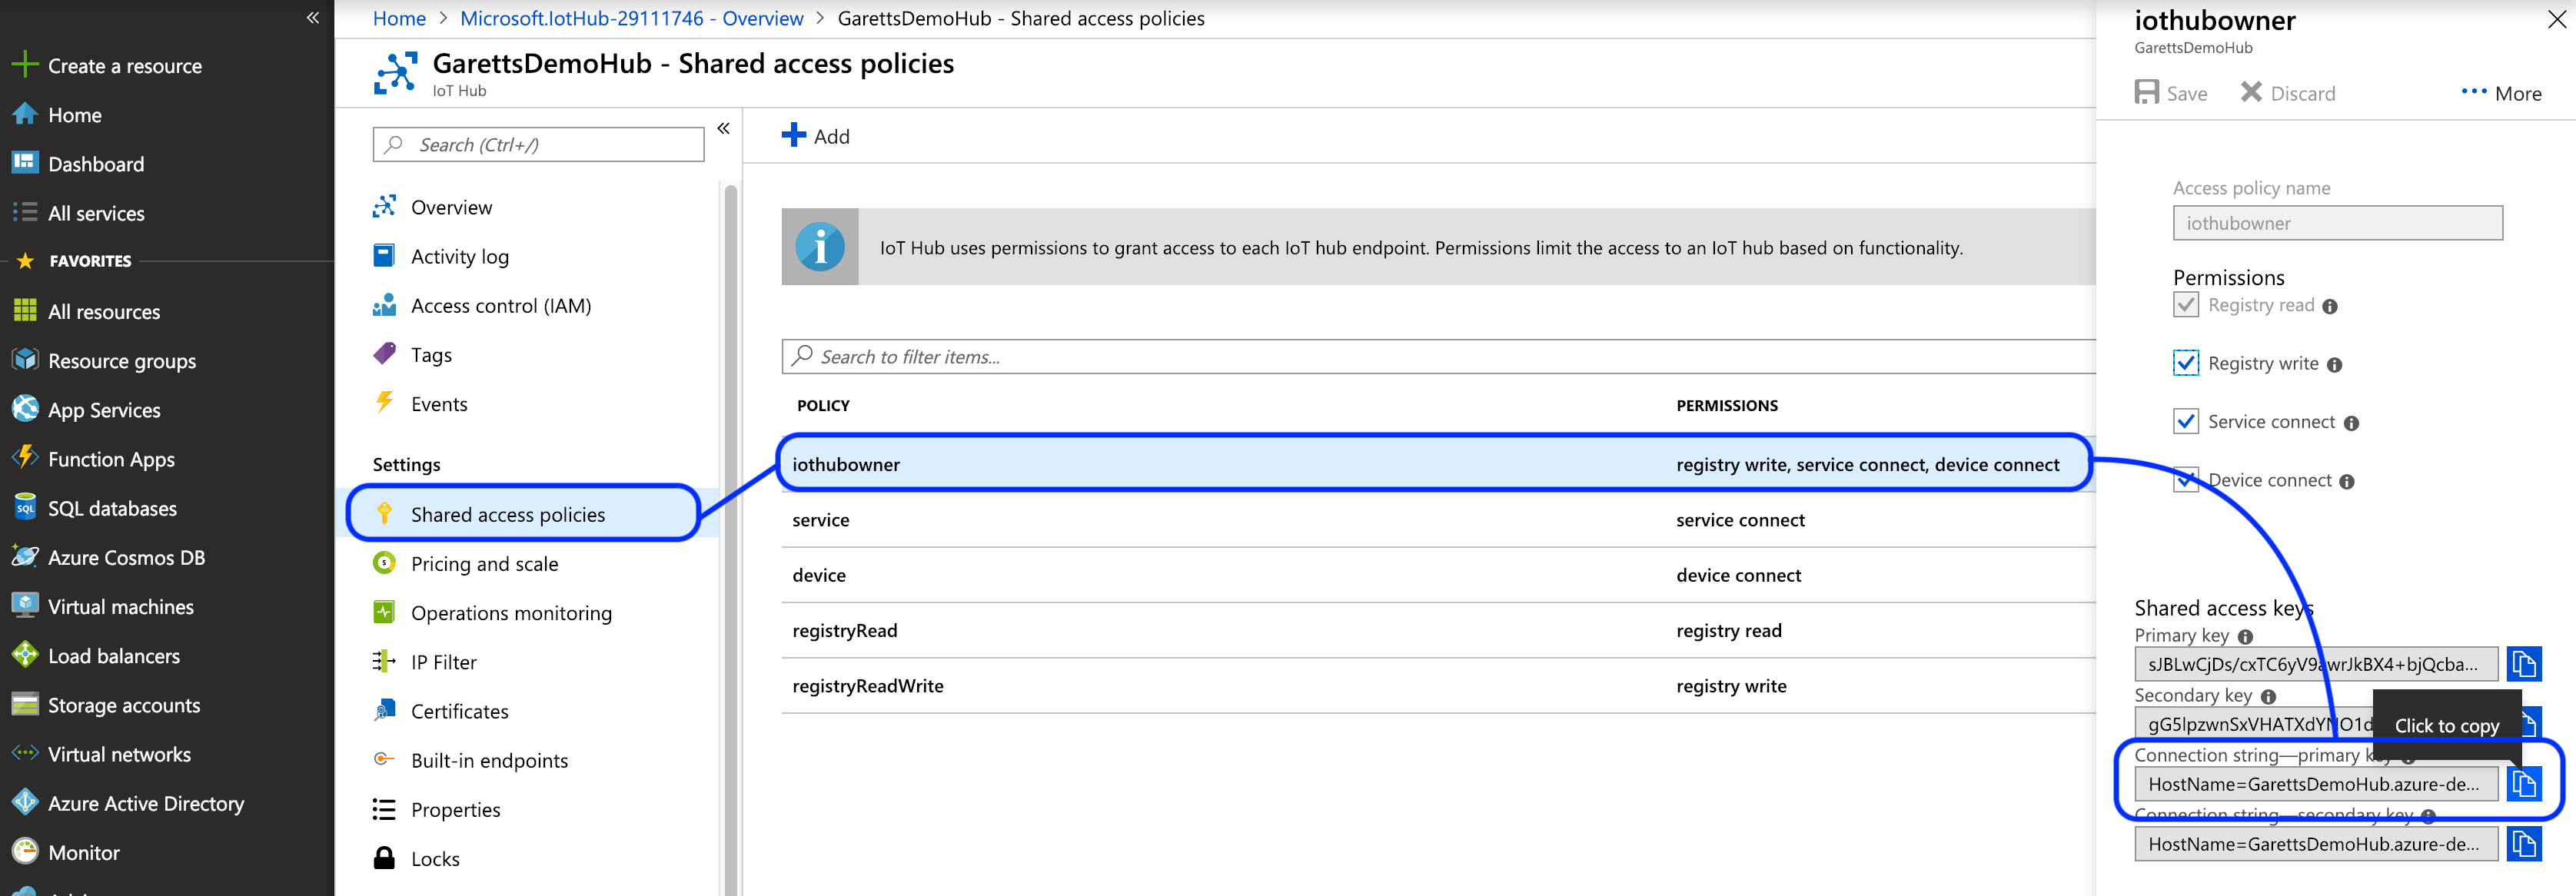Copy connection string secondary key

(x=2524, y=844)
